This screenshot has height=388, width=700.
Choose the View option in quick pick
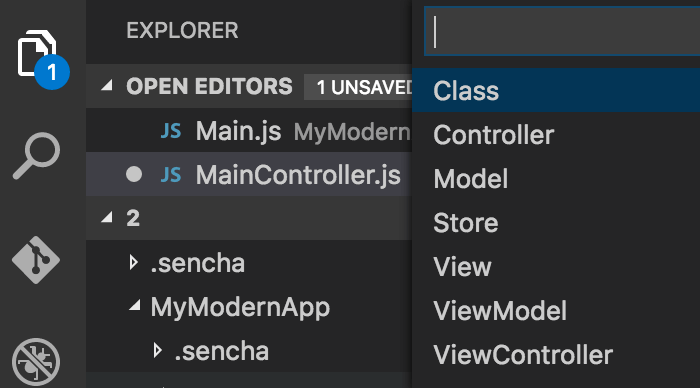tap(556, 267)
